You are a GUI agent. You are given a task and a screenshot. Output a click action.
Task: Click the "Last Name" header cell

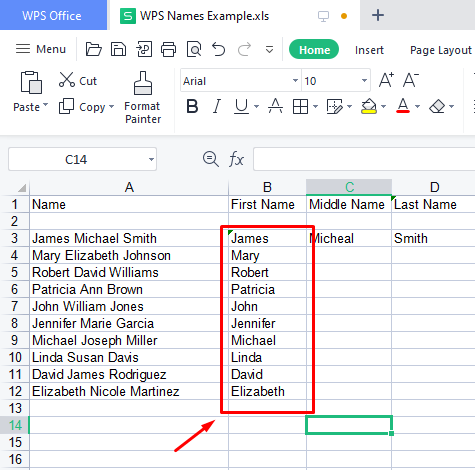click(433, 204)
